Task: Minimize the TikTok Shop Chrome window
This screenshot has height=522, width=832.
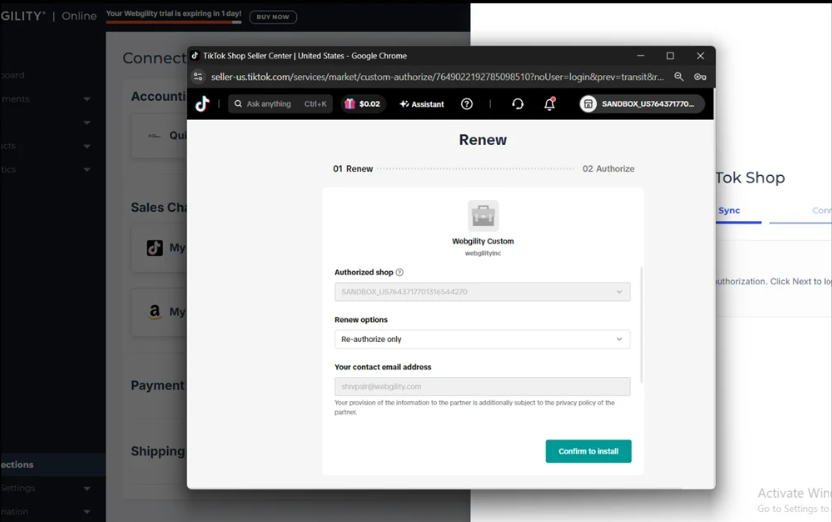Action: pos(640,56)
